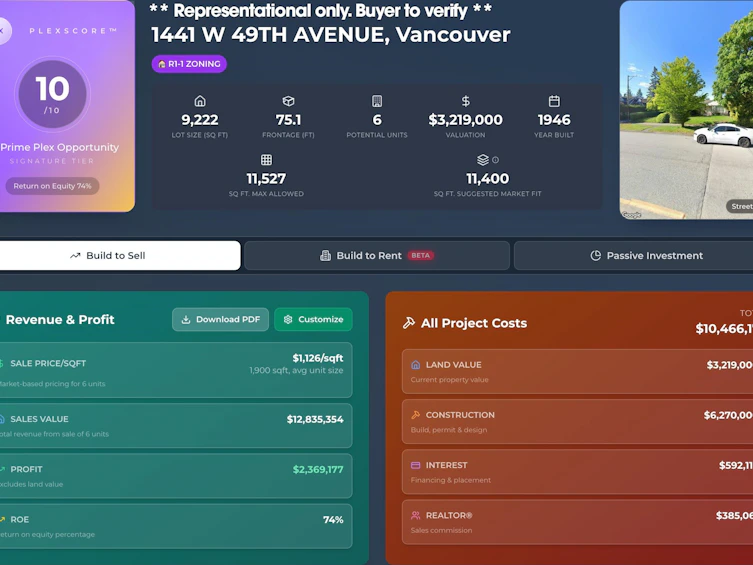Click the gear icon in Customize button
The image size is (753, 565).
[x=288, y=320]
